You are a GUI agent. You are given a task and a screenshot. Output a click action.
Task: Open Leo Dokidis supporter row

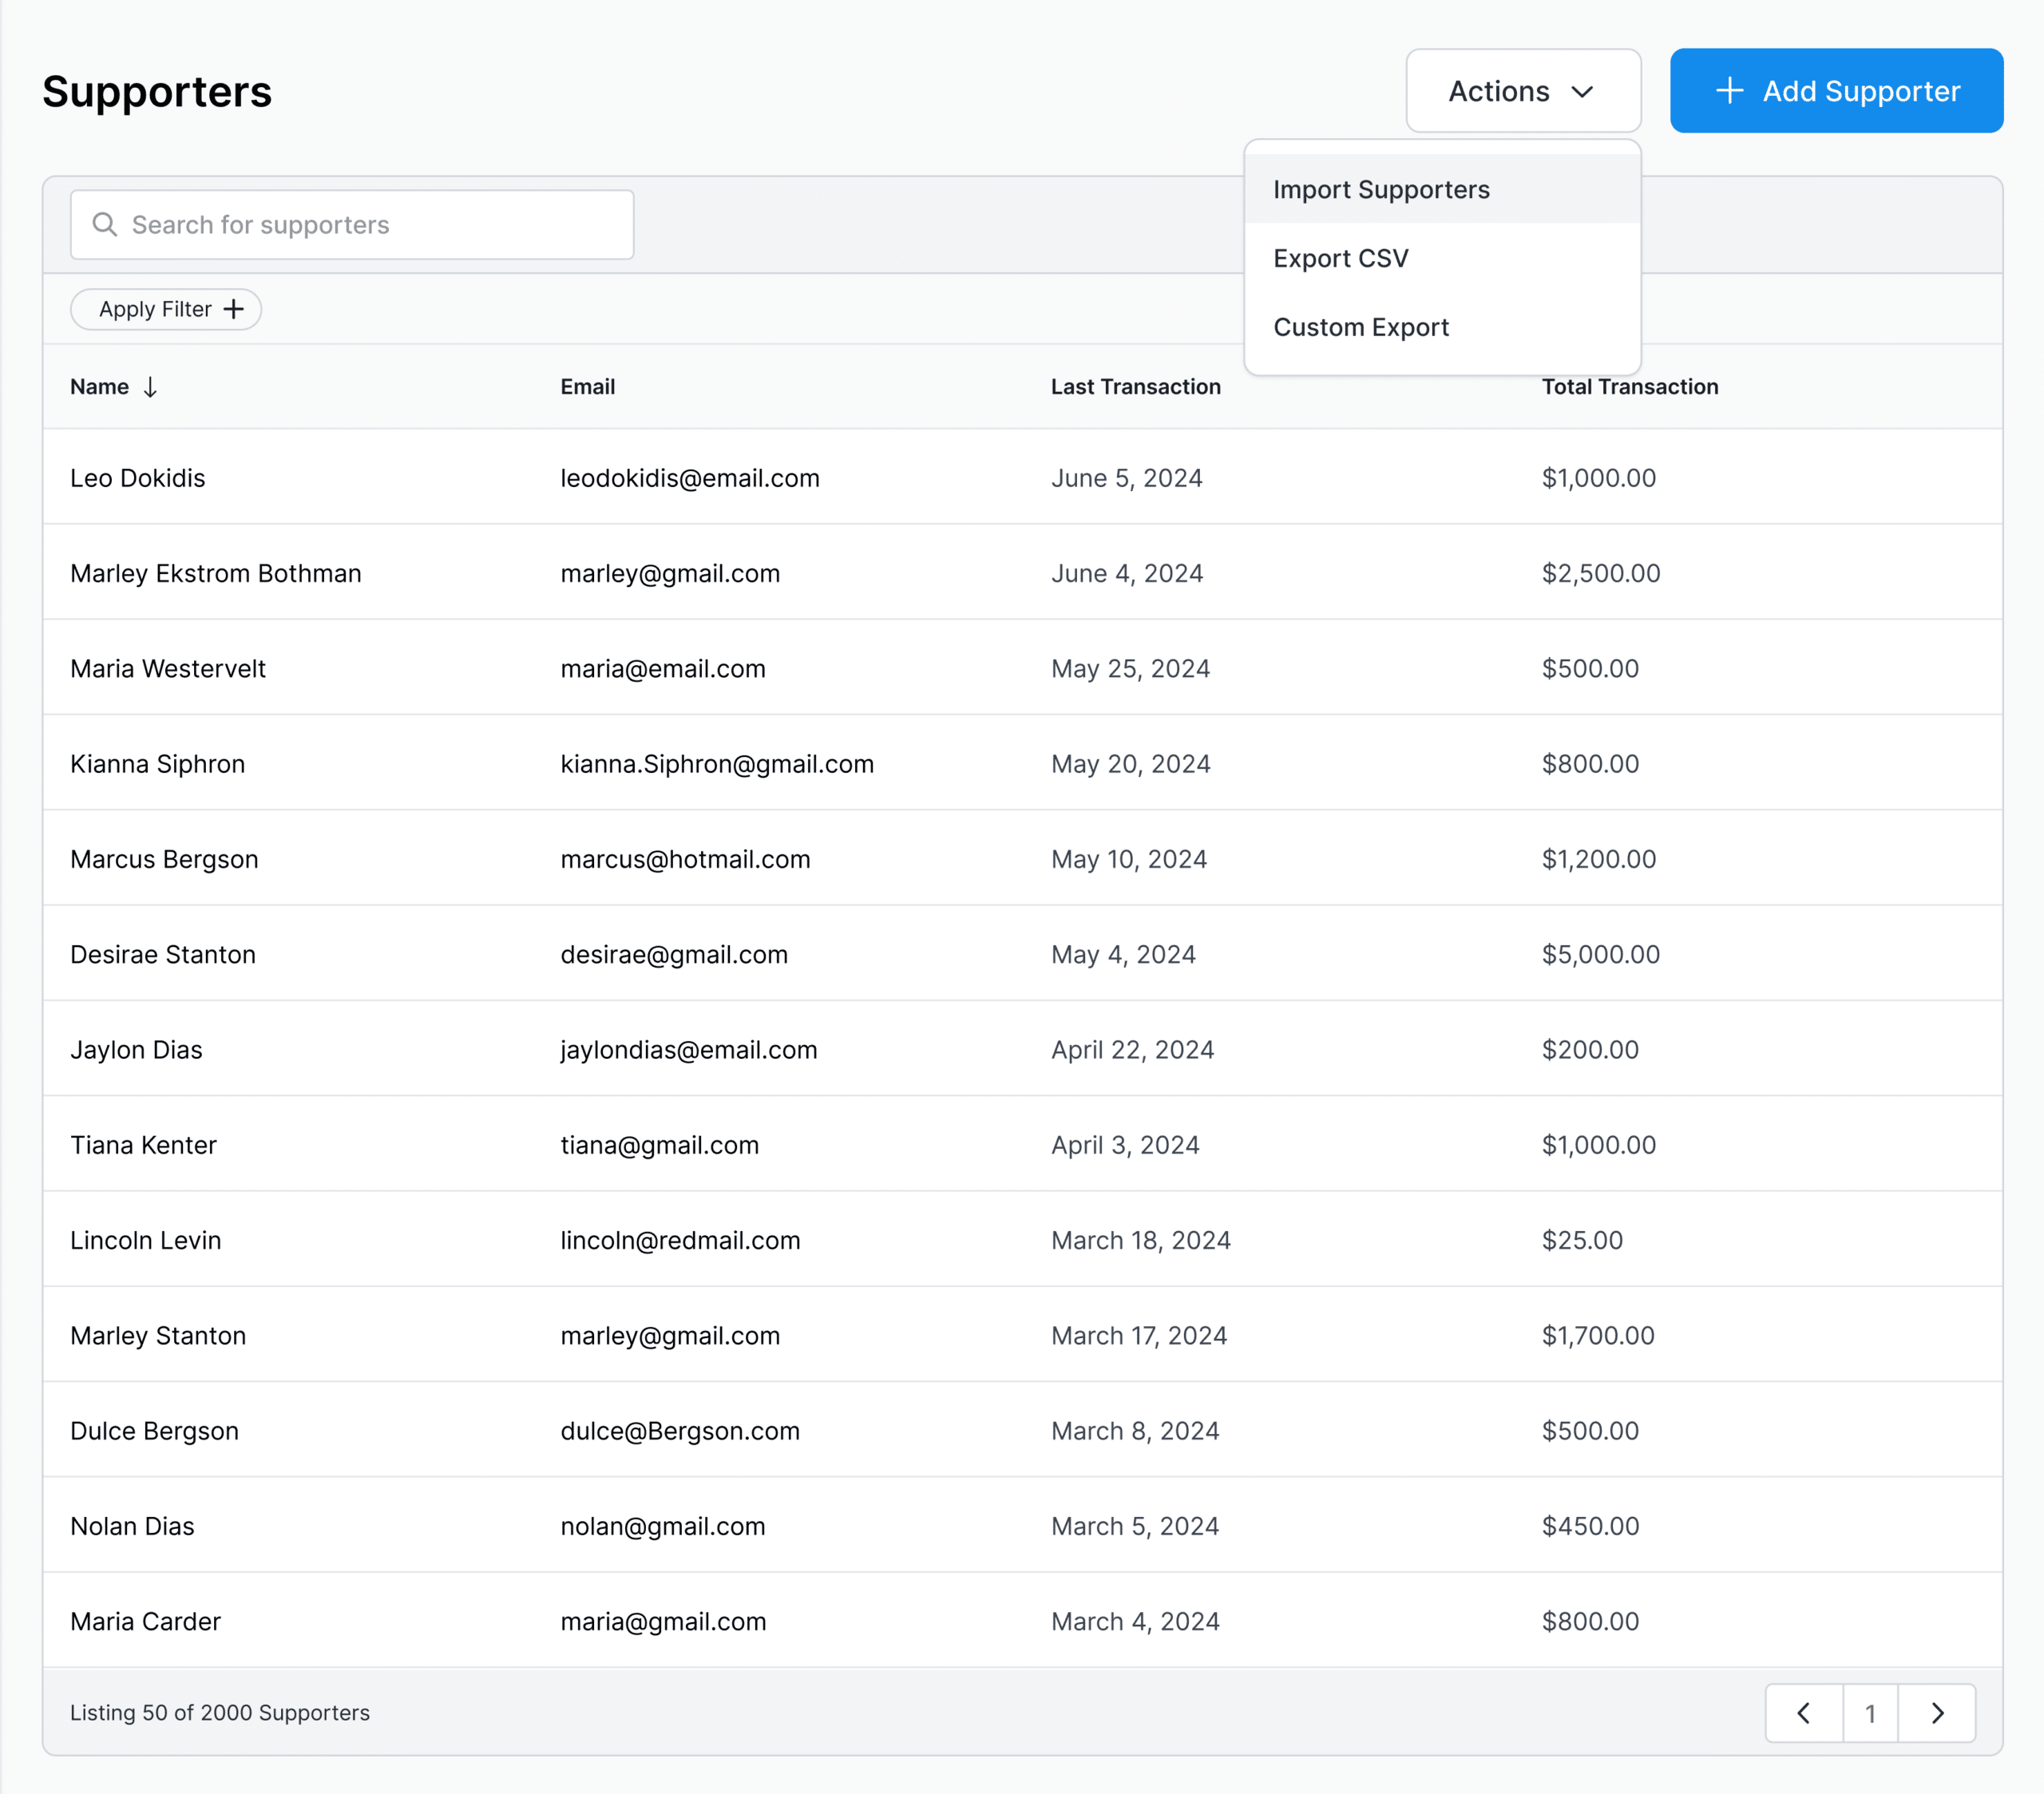pos(138,478)
